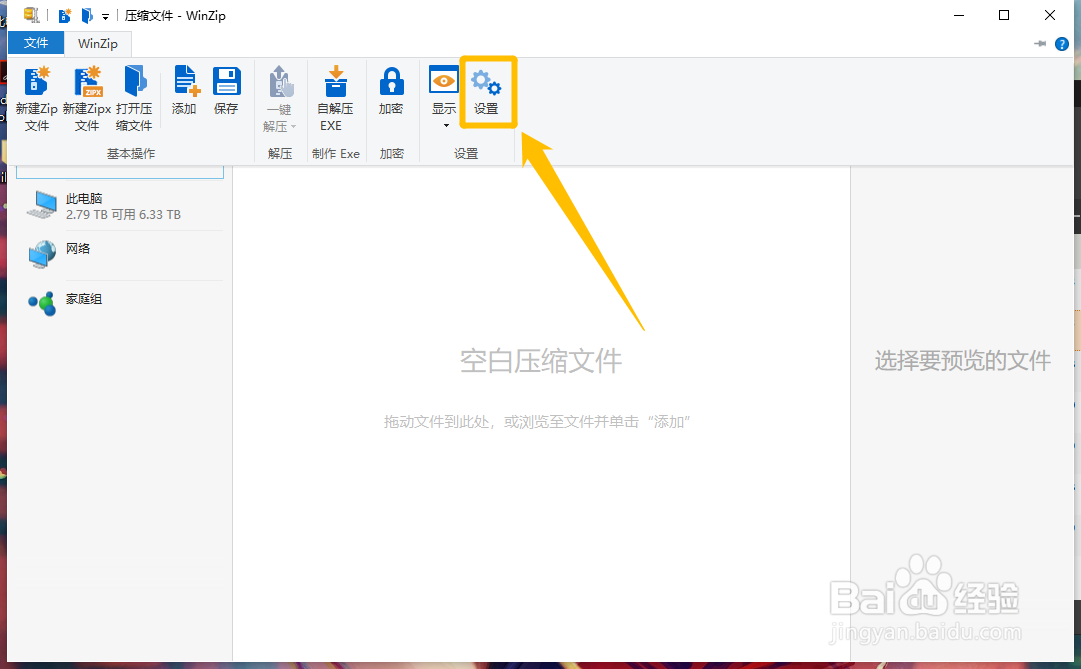Image resolution: width=1081 pixels, height=669 pixels.
Task: Select 此电脑 in the left pane
Action: 120,206
